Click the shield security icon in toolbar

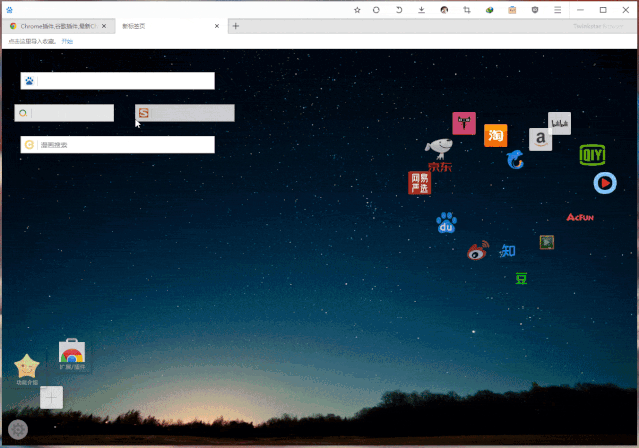click(535, 10)
